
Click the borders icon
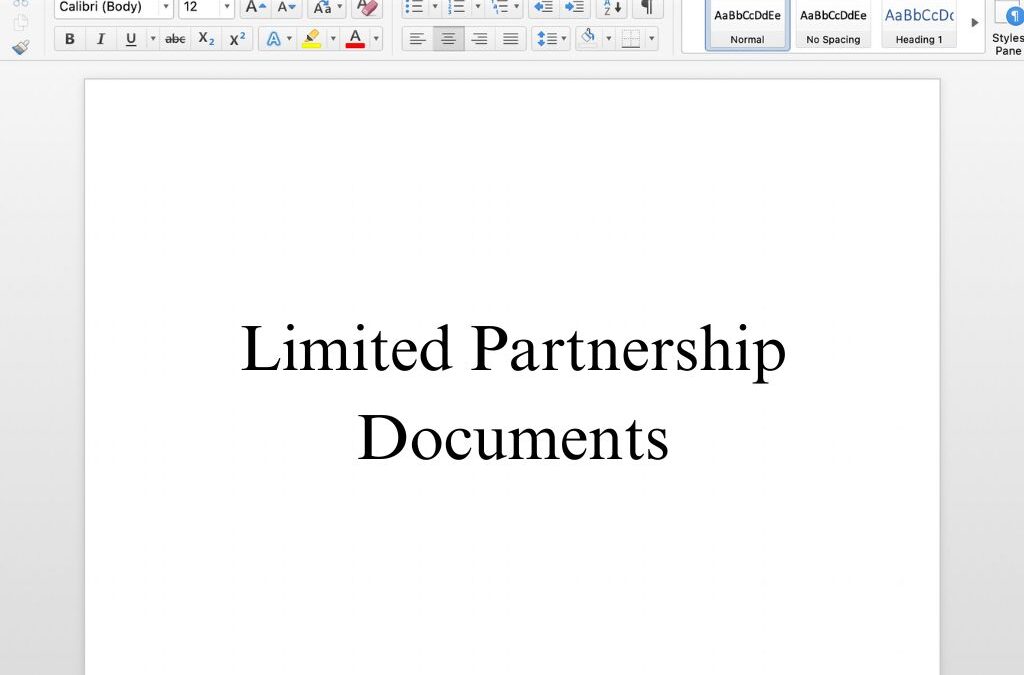click(x=630, y=39)
